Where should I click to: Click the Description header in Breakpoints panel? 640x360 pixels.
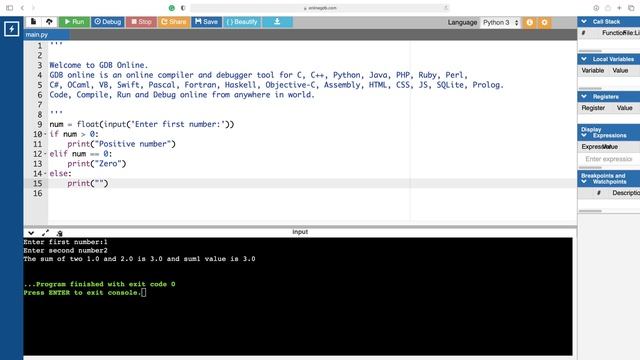pyautogui.click(x=626, y=193)
